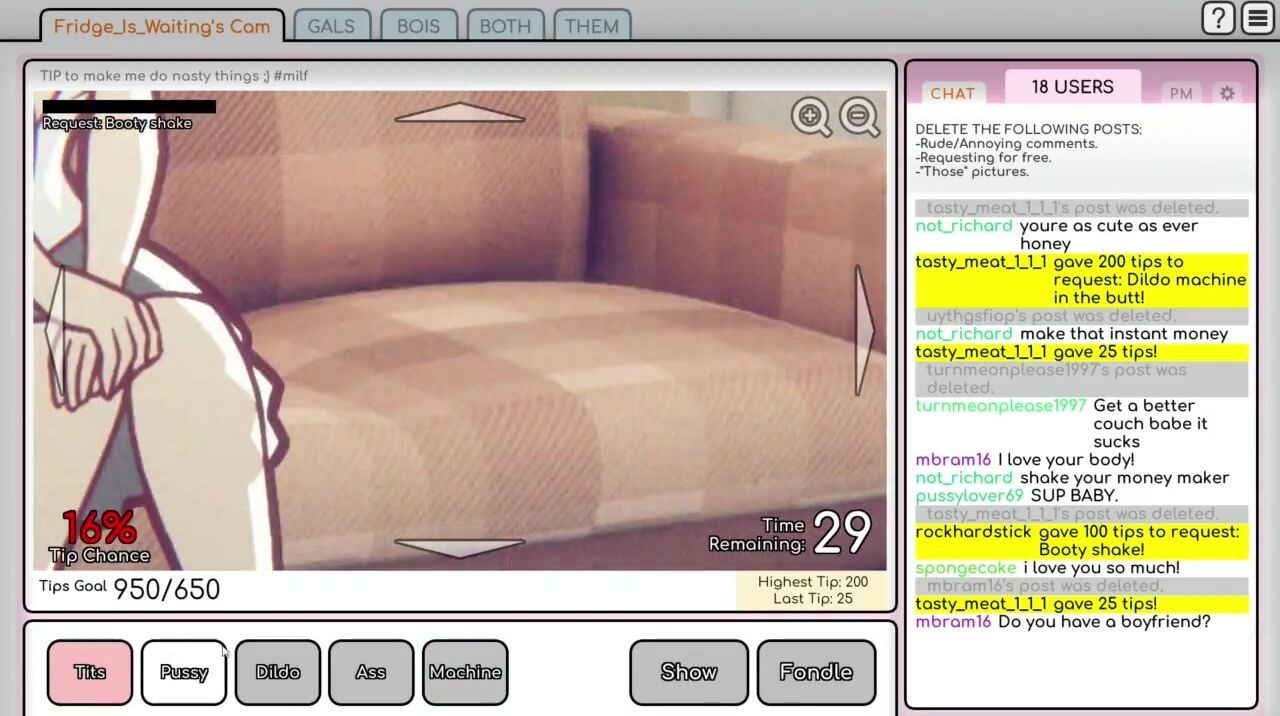Click mbram16's "Do you have a boyfriend?" message
1280x716 pixels.
(x=1103, y=622)
